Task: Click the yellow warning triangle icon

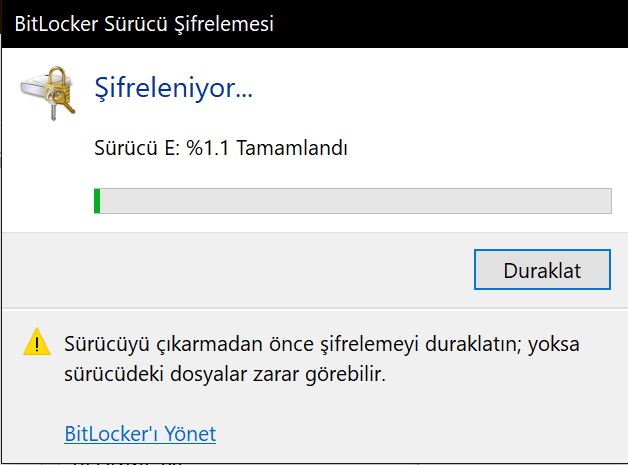Action: 38,344
